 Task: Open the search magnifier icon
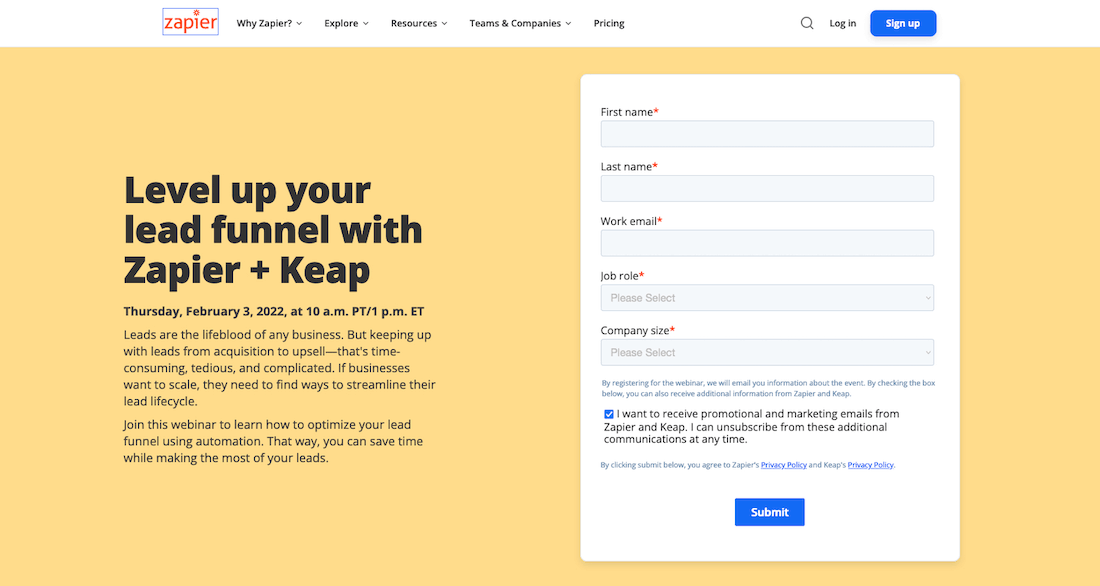807,23
